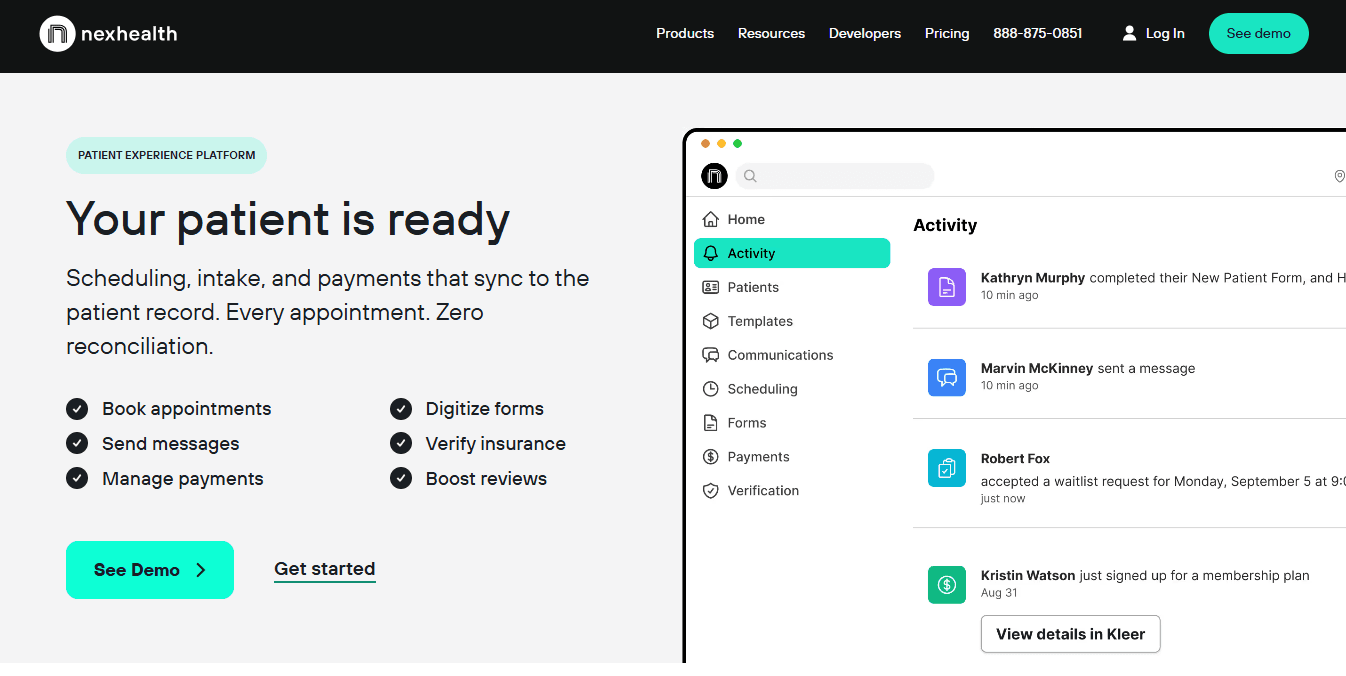Click the arrow inside See Demo button

[x=201, y=570]
